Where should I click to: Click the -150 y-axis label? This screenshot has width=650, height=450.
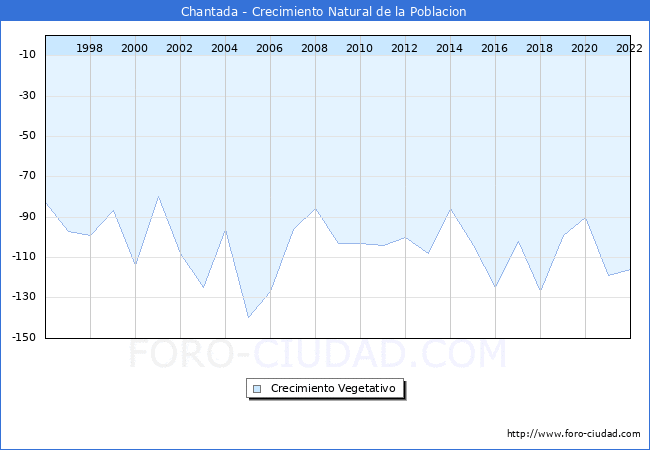[24, 337]
